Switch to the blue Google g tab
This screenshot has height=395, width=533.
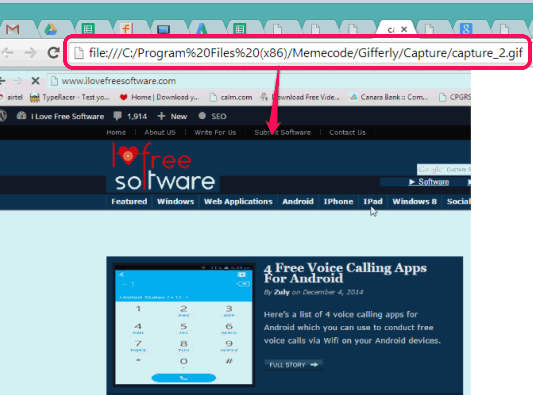tap(466, 29)
